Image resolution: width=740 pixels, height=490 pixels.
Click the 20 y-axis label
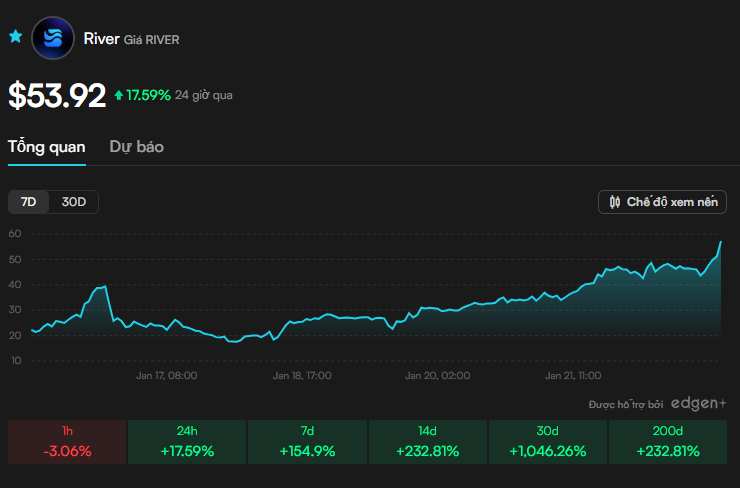pyautogui.click(x=15, y=336)
